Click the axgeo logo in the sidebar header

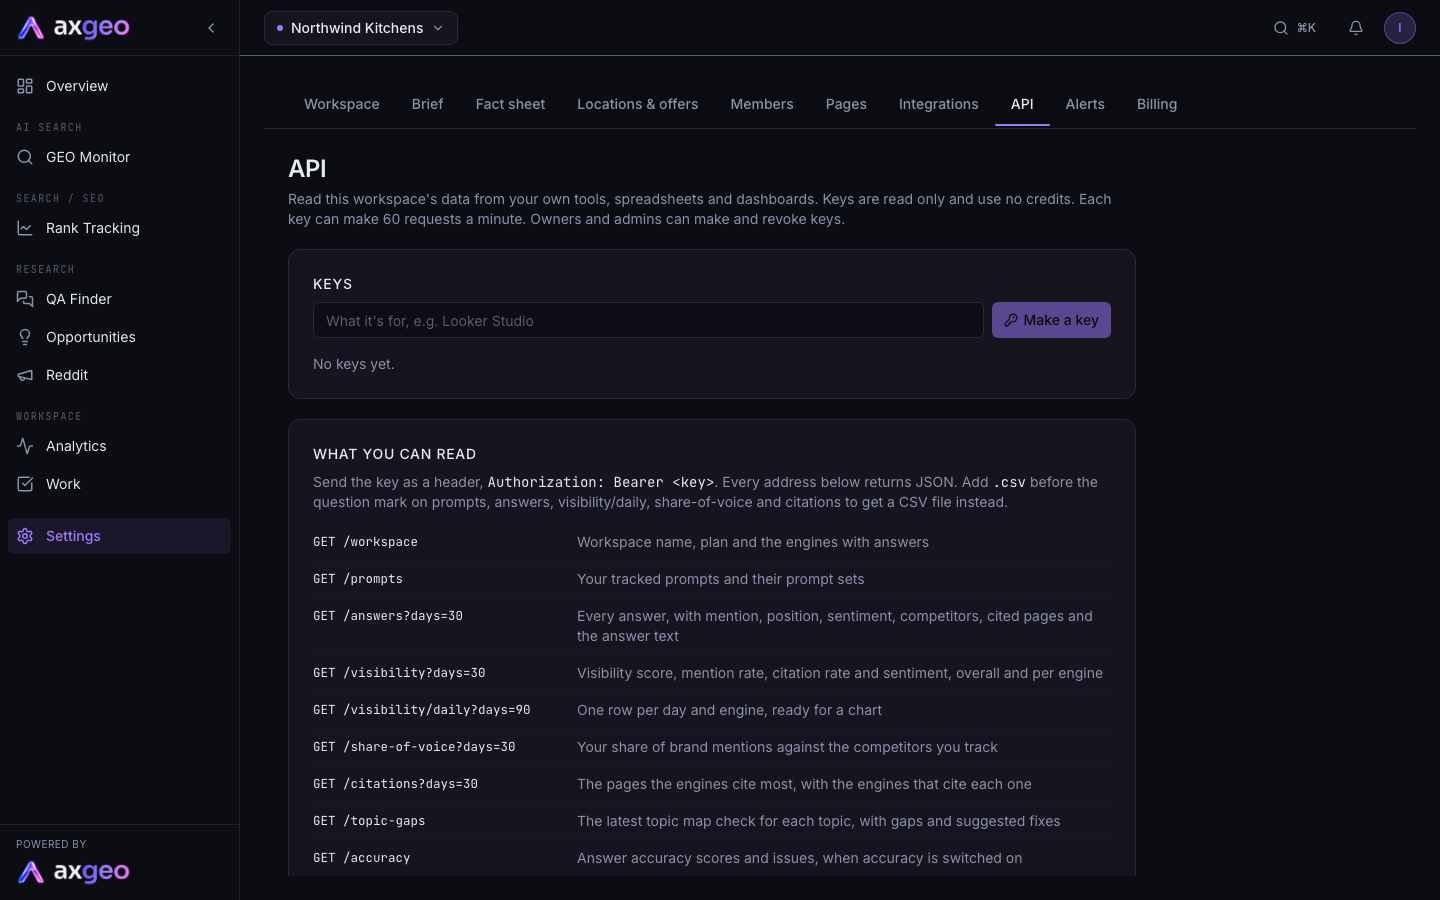click(x=74, y=28)
